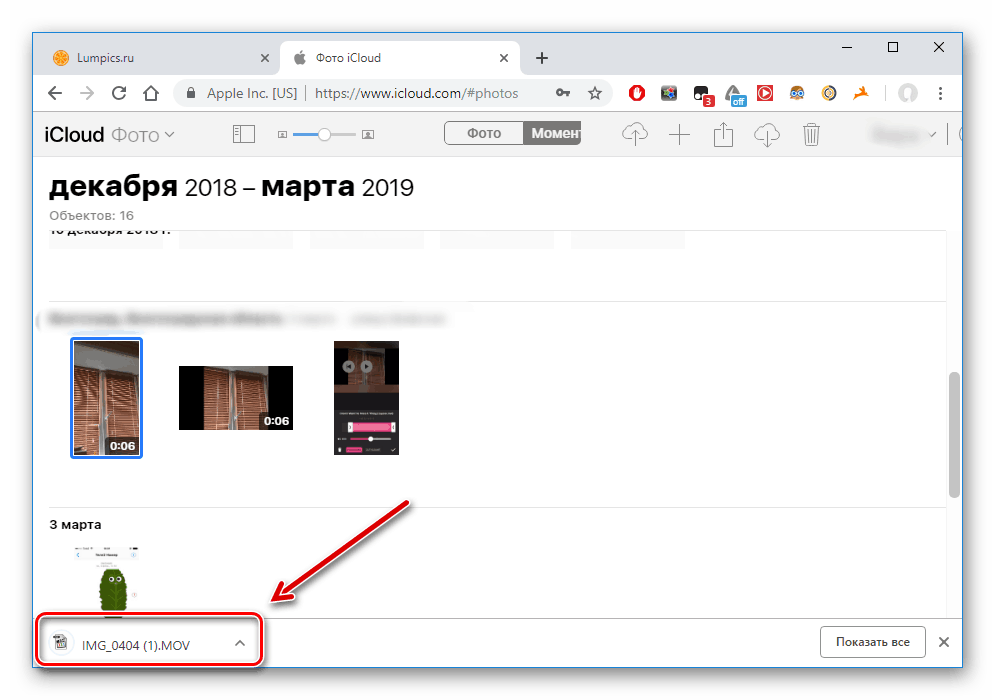Open the red ad blocker extension
Screen dimensions: 995x700
[636, 93]
